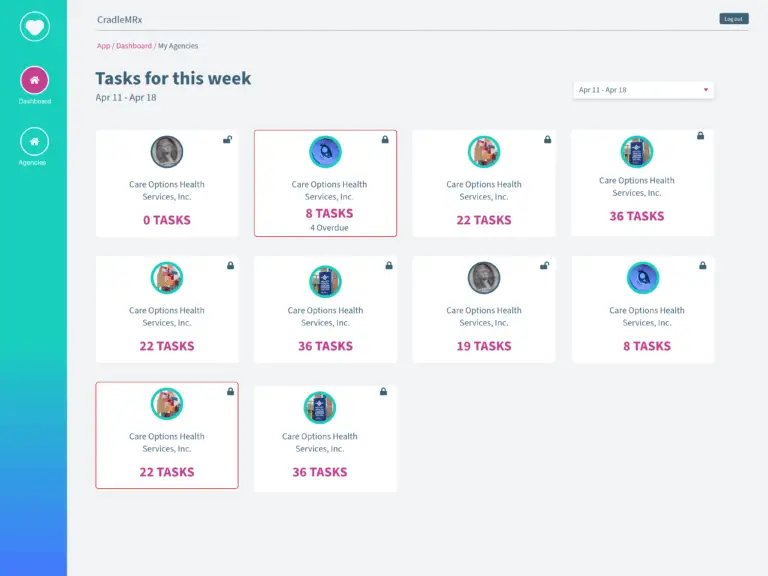Toggle the padlock on the 4 Overdue card

(385, 140)
